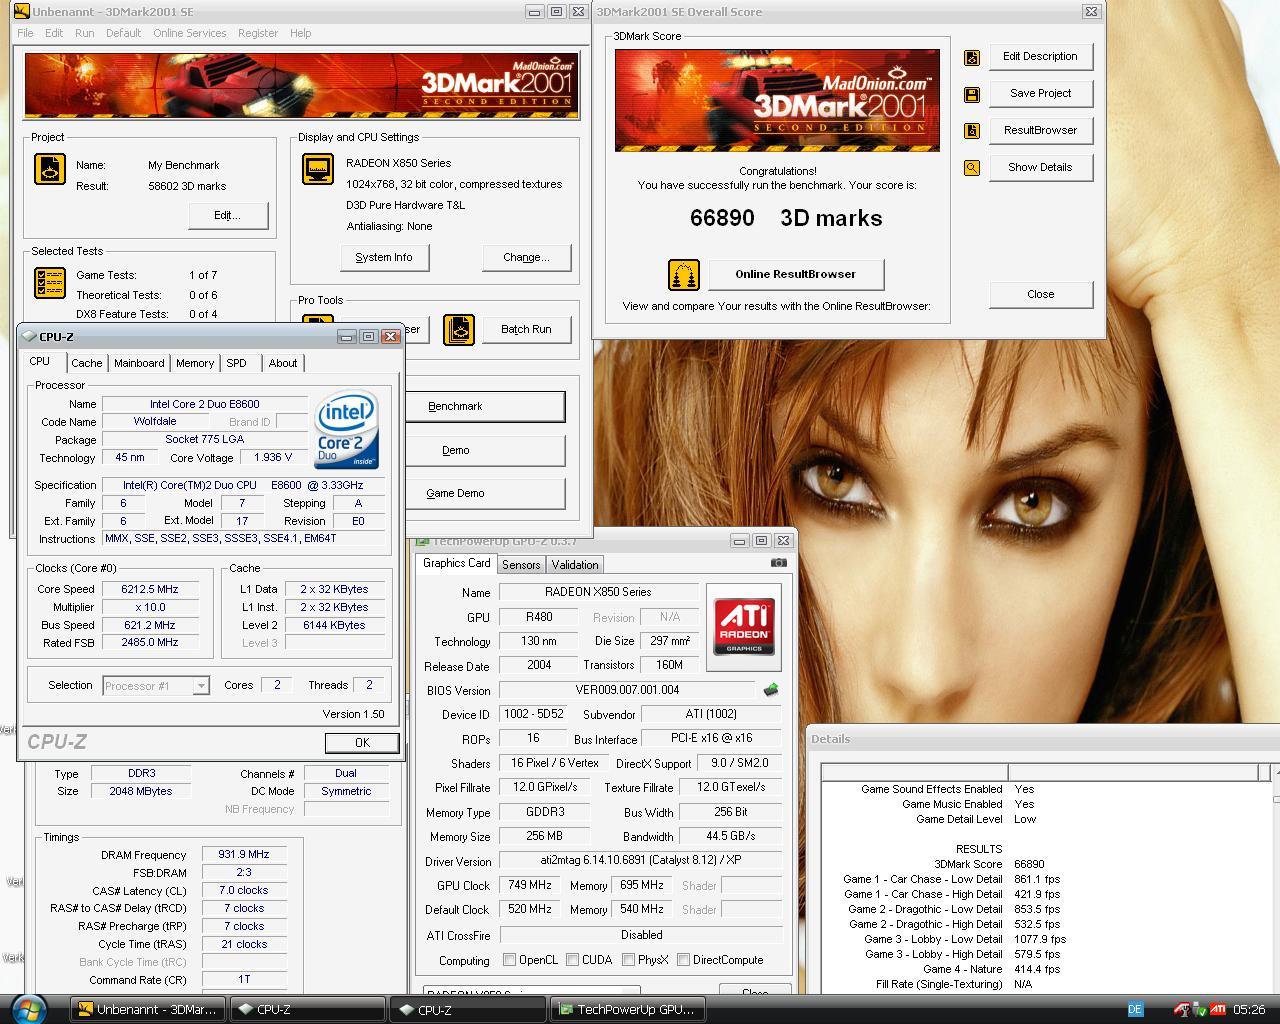This screenshot has height=1024, width=1280.
Task: Select the CPU tab in CPU-Z
Action: click(40, 361)
